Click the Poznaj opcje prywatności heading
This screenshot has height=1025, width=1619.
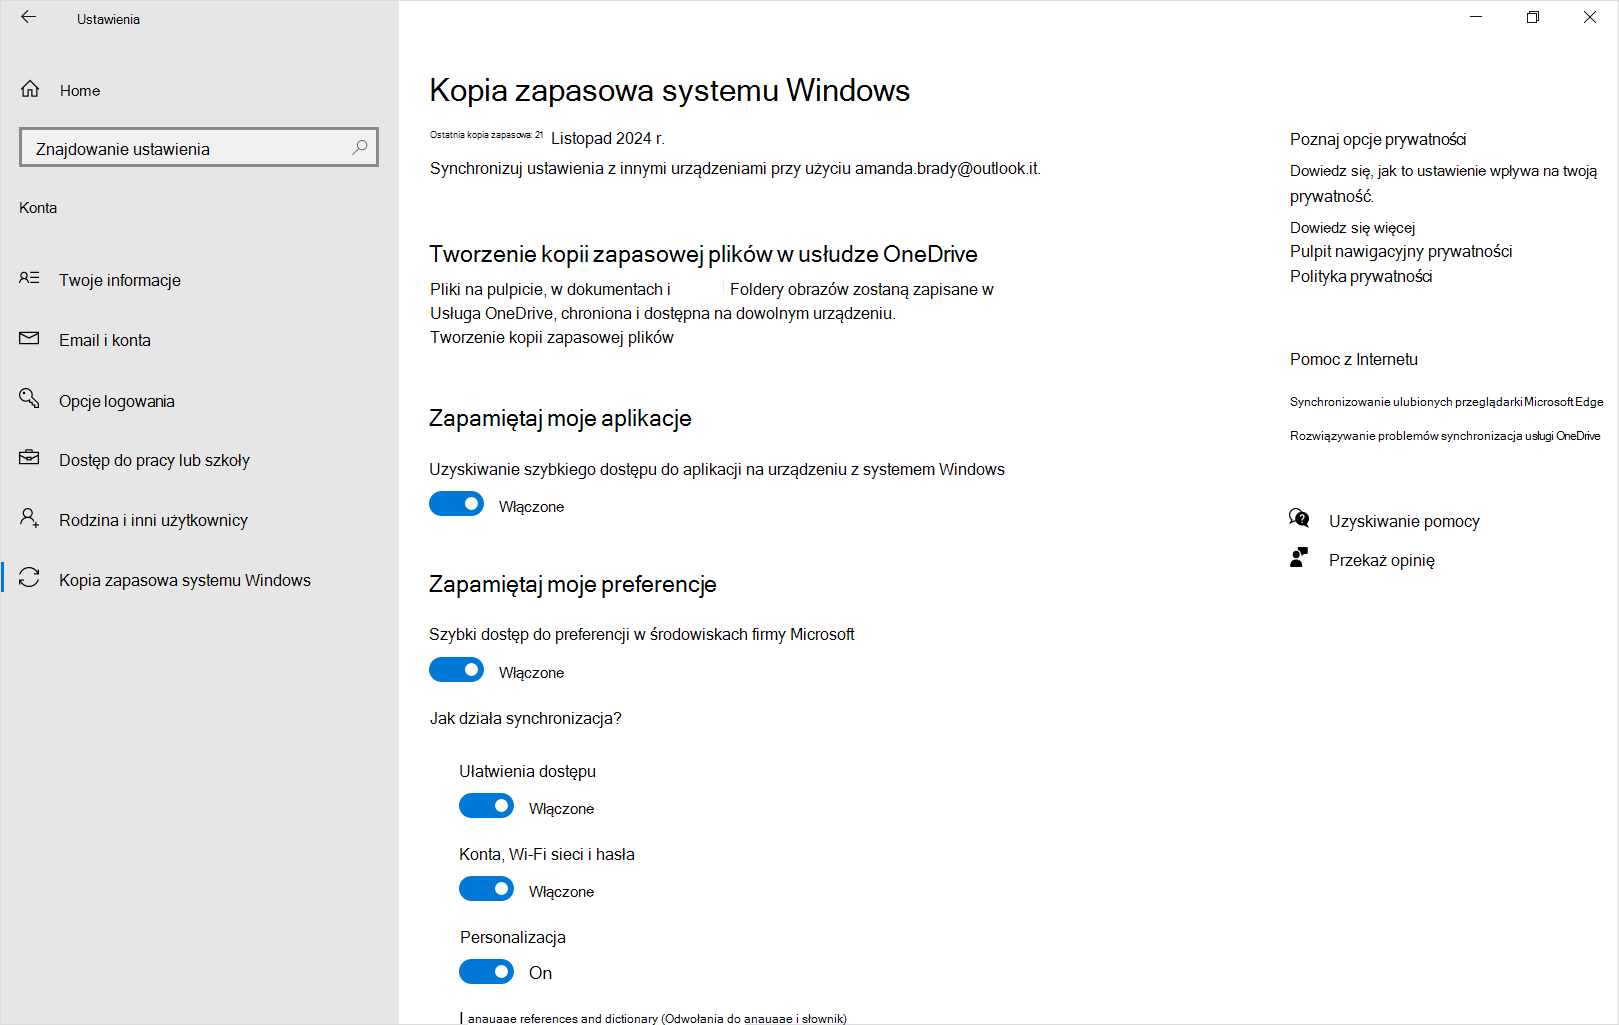click(x=1378, y=140)
